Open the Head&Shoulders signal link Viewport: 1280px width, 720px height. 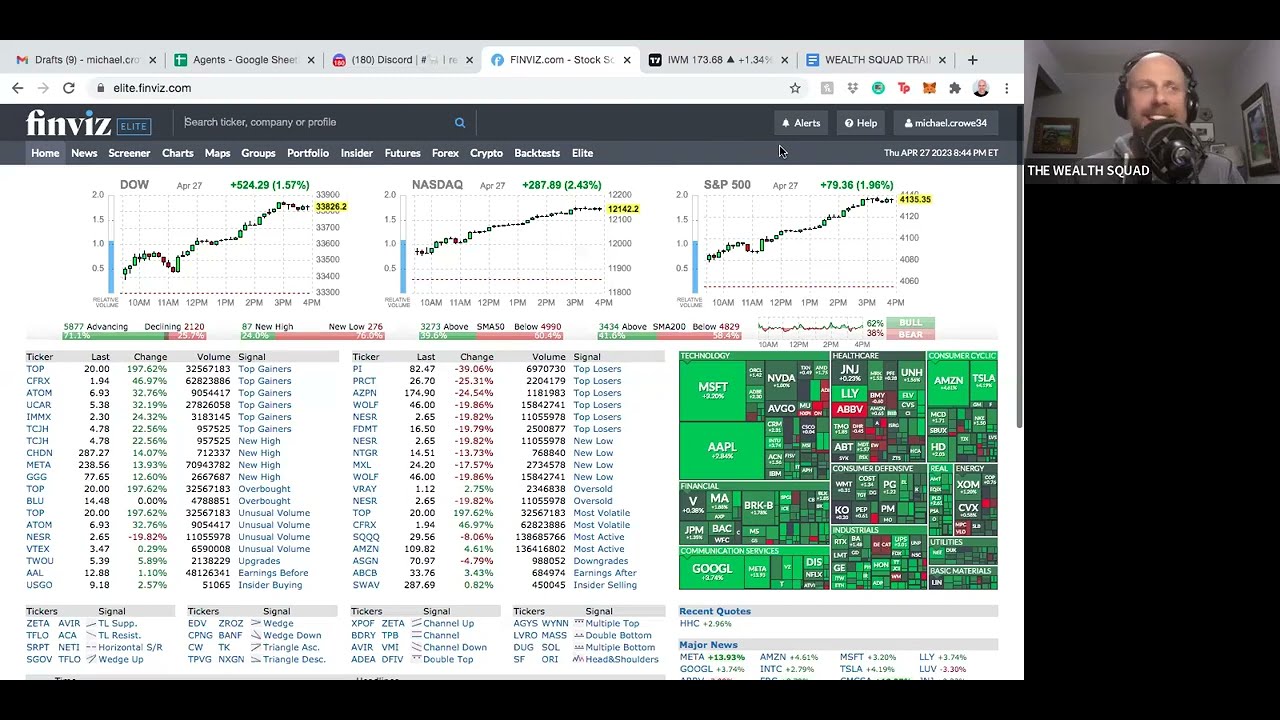click(x=622, y=659)
